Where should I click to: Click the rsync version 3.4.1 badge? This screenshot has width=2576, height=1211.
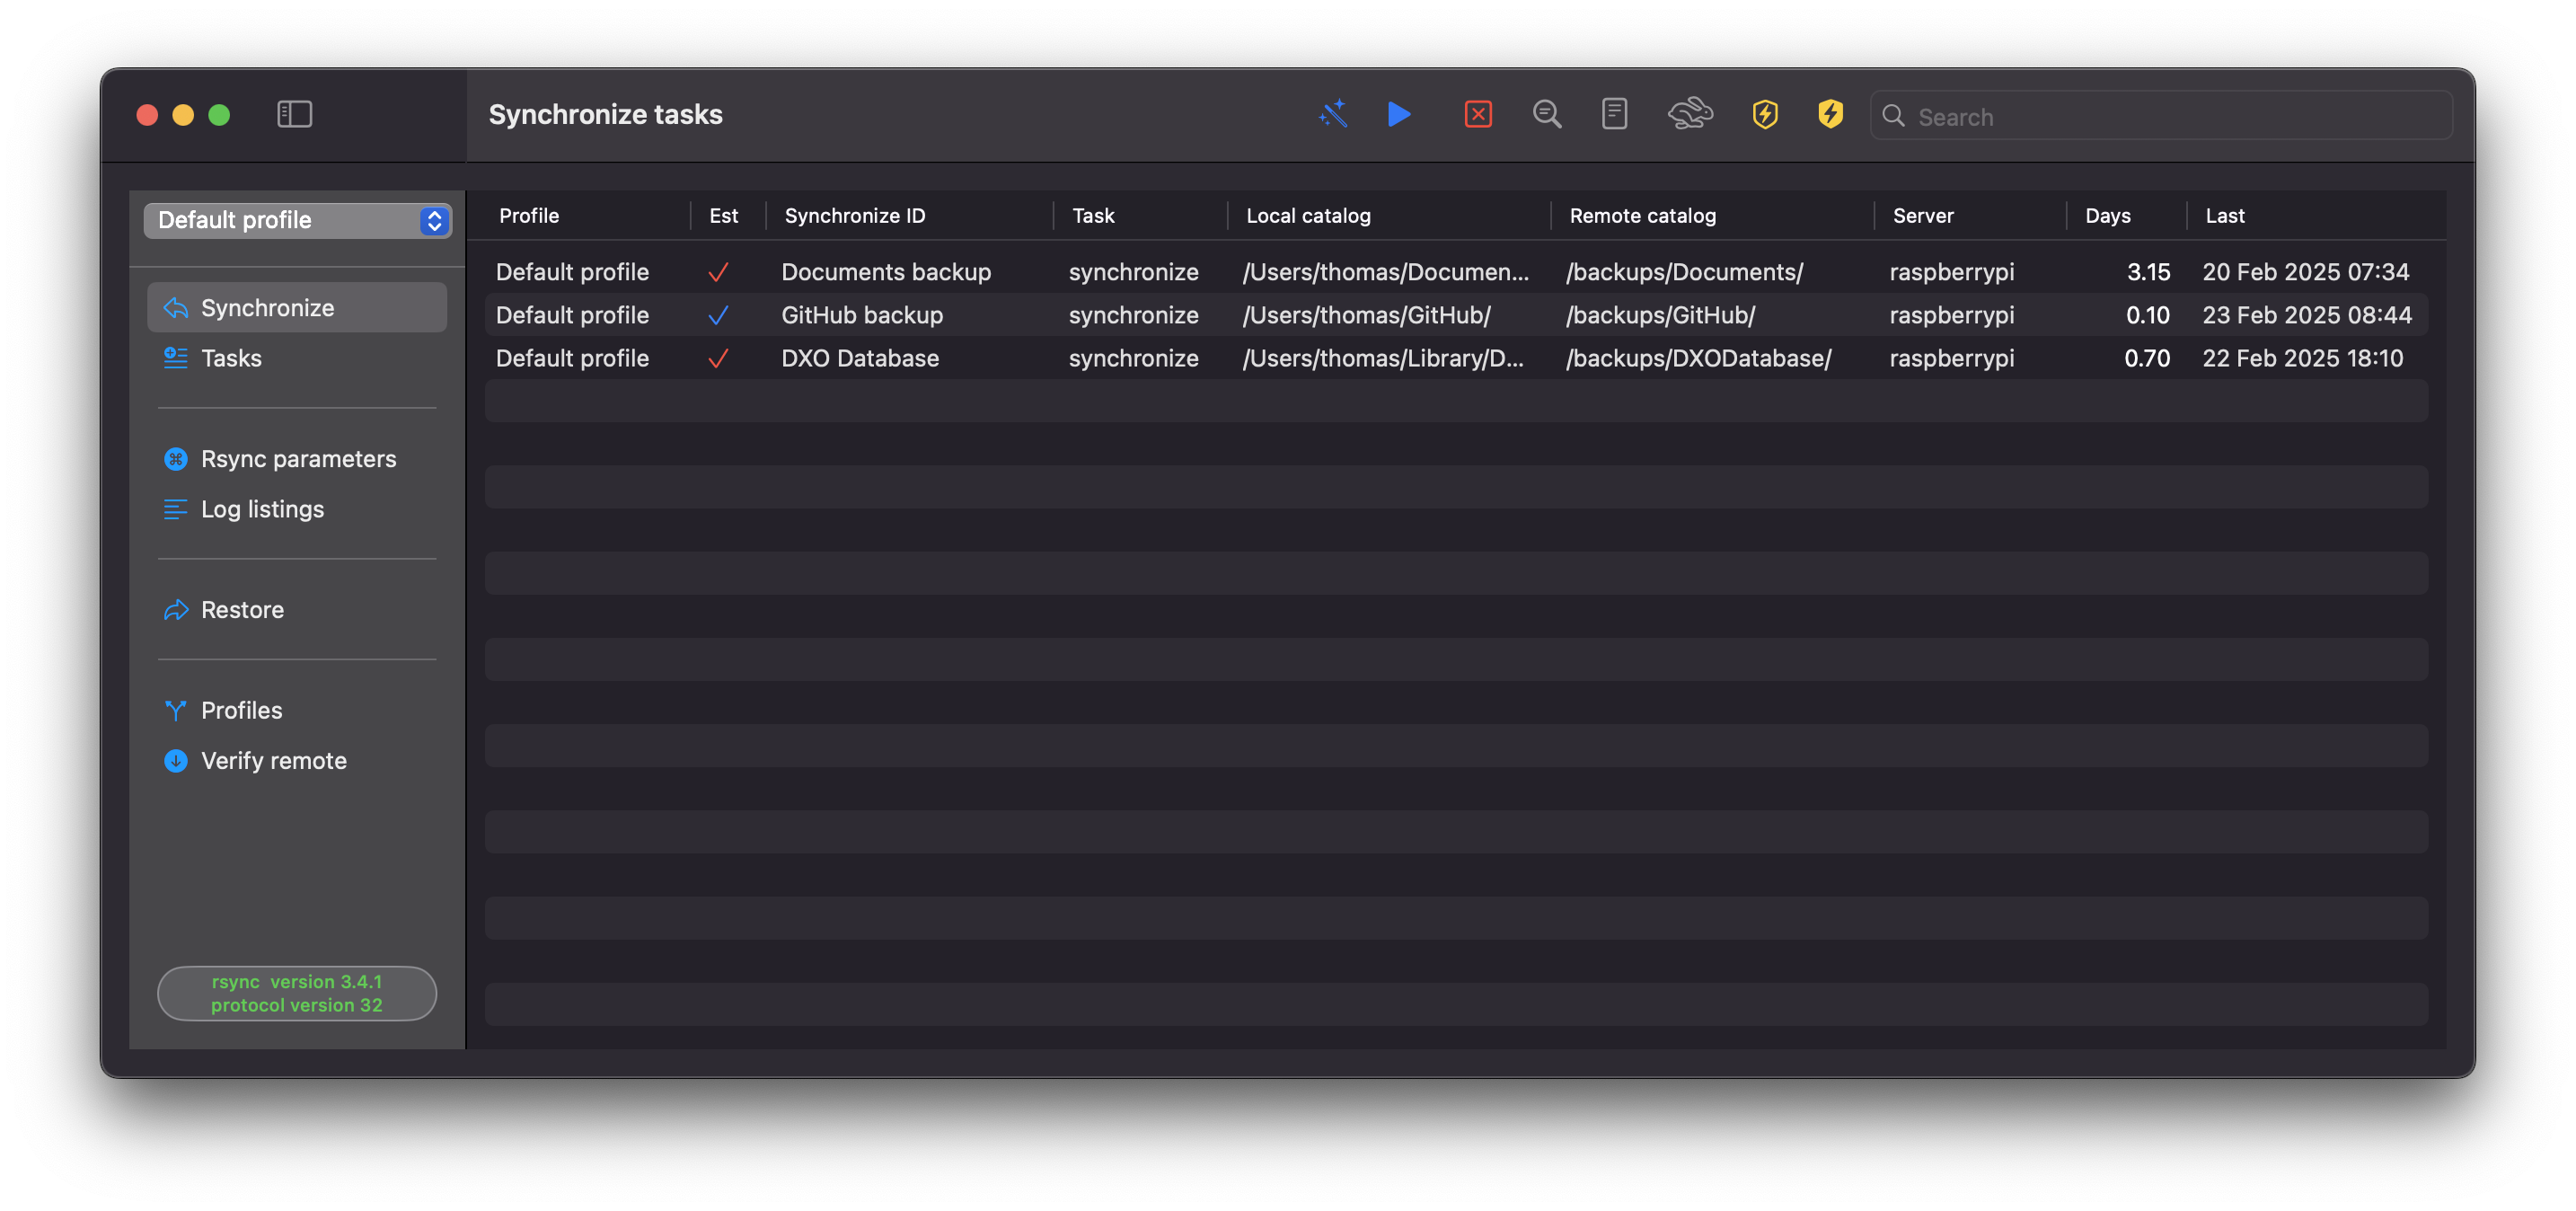(x=297, y=993)
